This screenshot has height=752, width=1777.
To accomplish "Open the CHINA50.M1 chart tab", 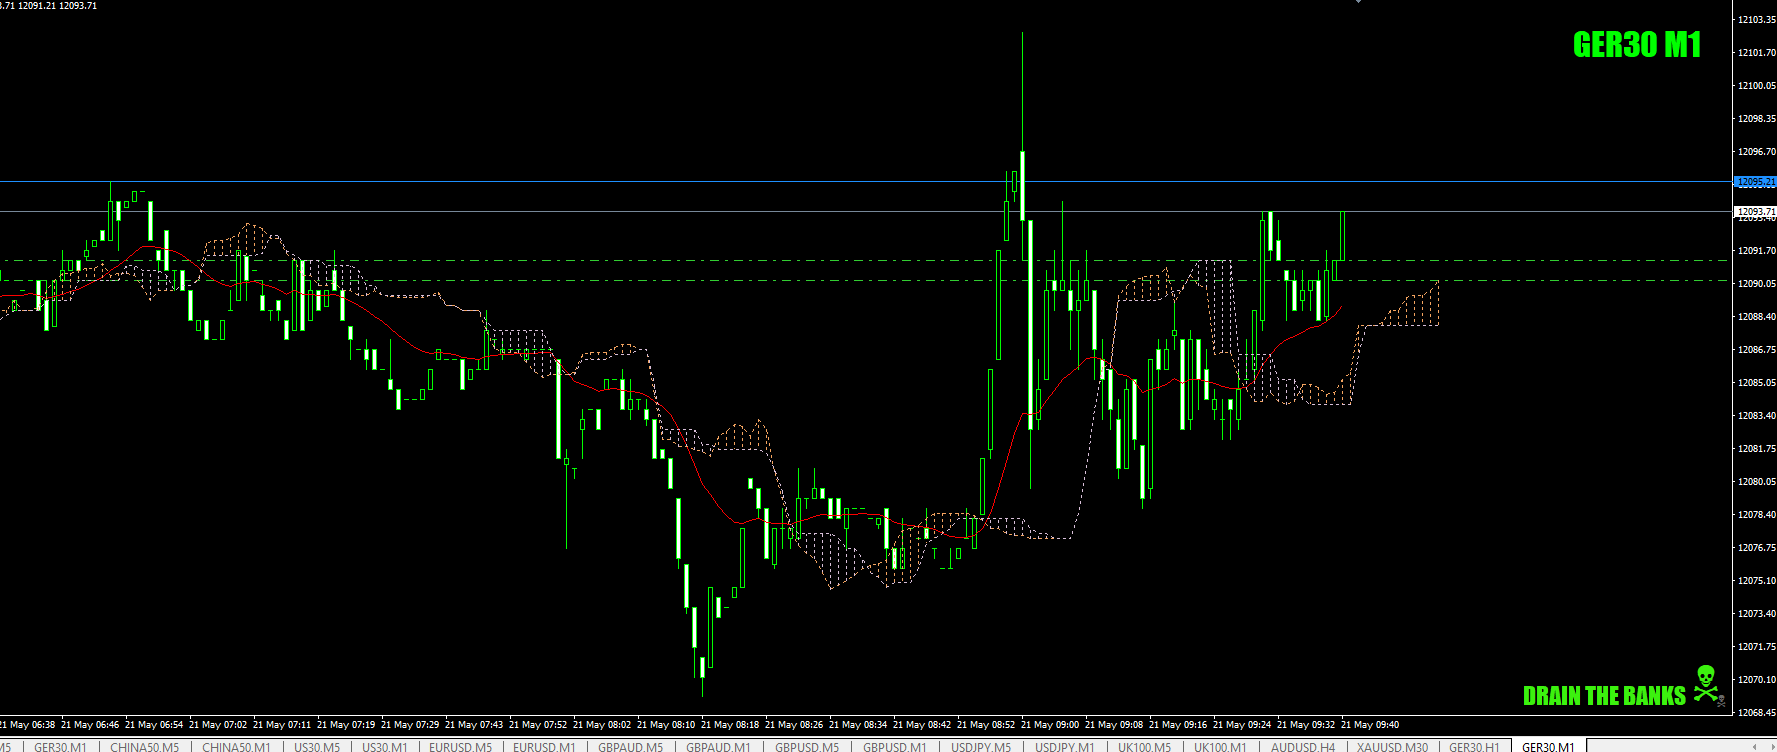I will click(x=236, y=747).
